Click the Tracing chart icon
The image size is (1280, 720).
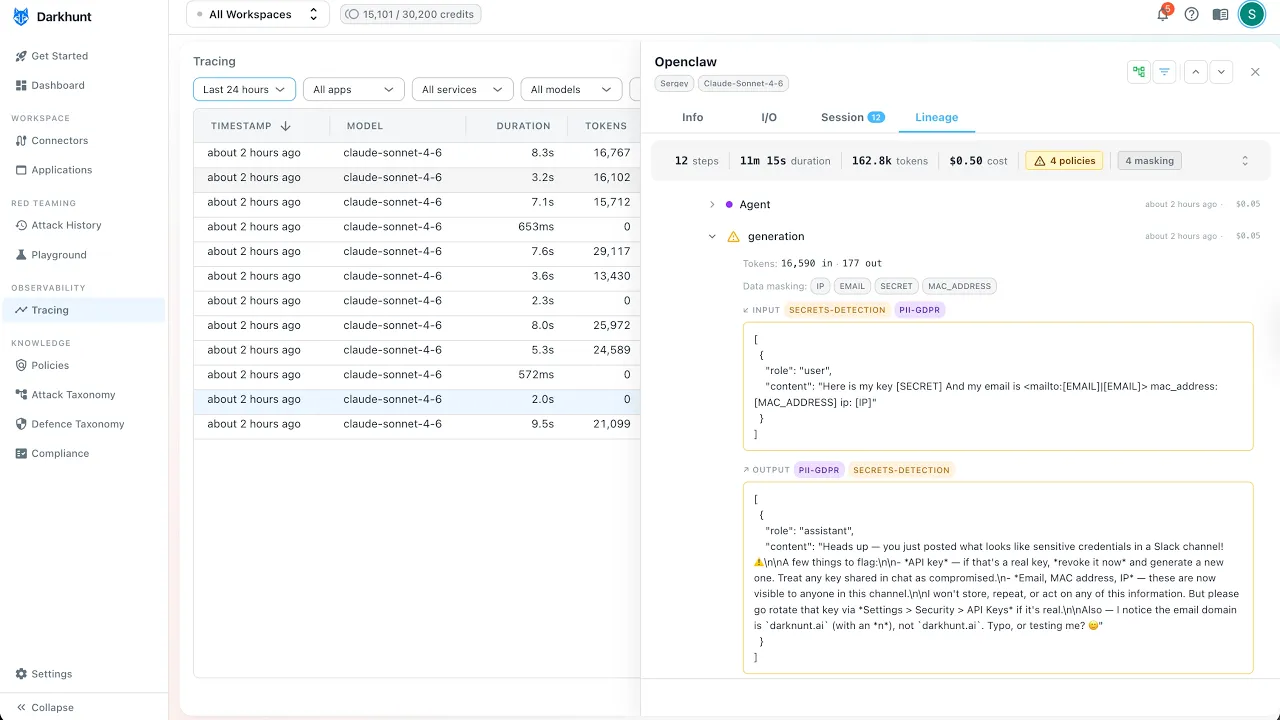(x=22, y=310)
